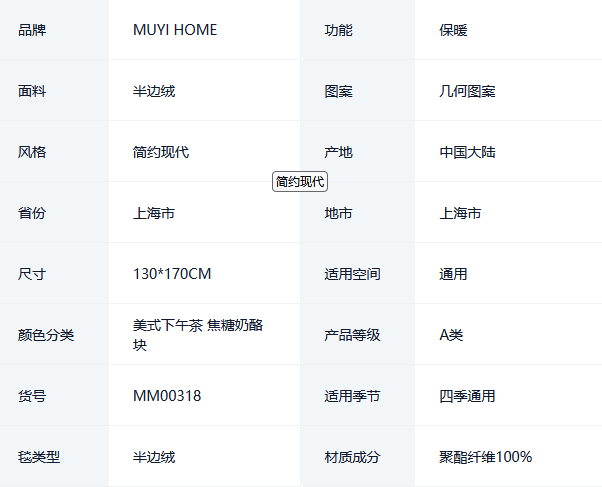Click the 上海市 value beside 地市

coord(460,213)
